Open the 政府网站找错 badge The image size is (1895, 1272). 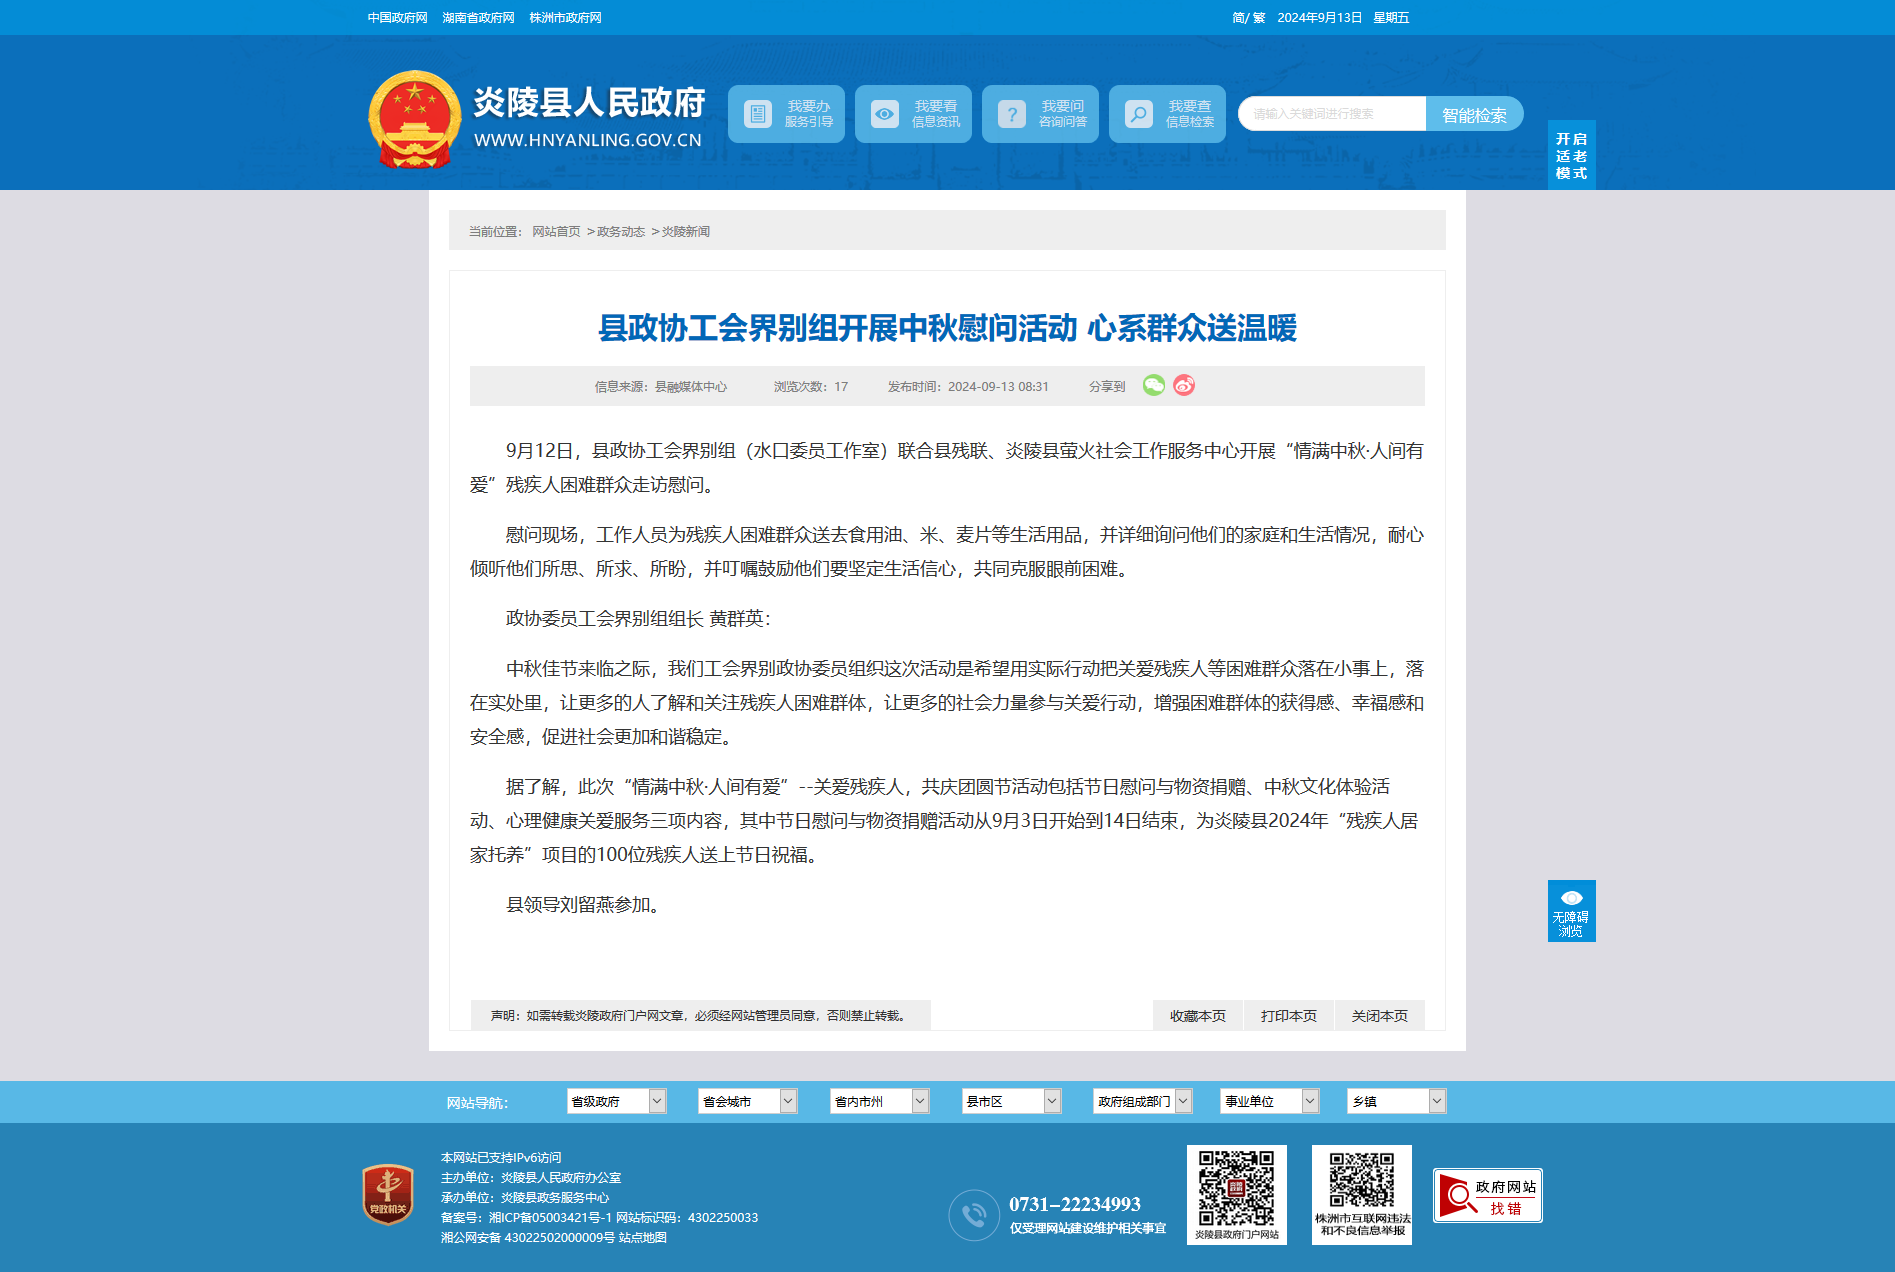coord(1488,1195)
